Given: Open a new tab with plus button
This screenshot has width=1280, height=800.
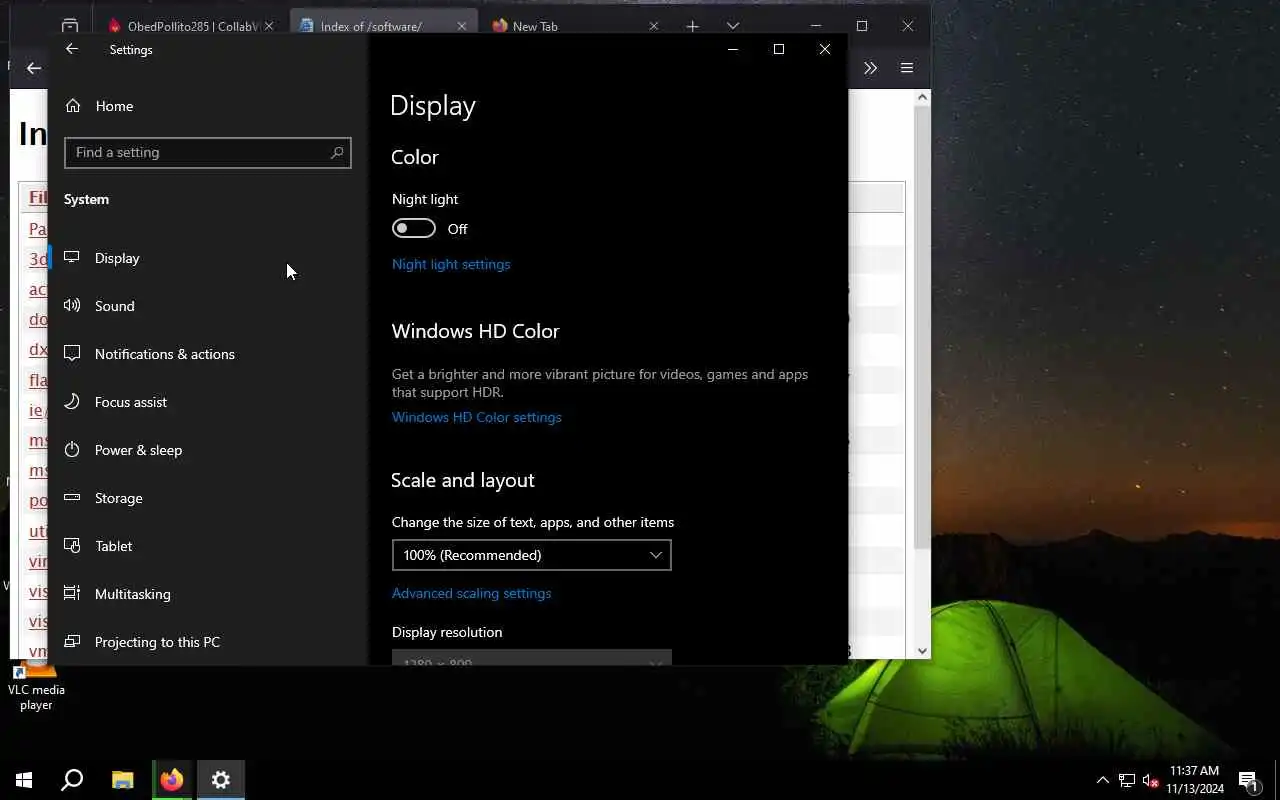Looking at the screenshot, I should click(692, 26).
